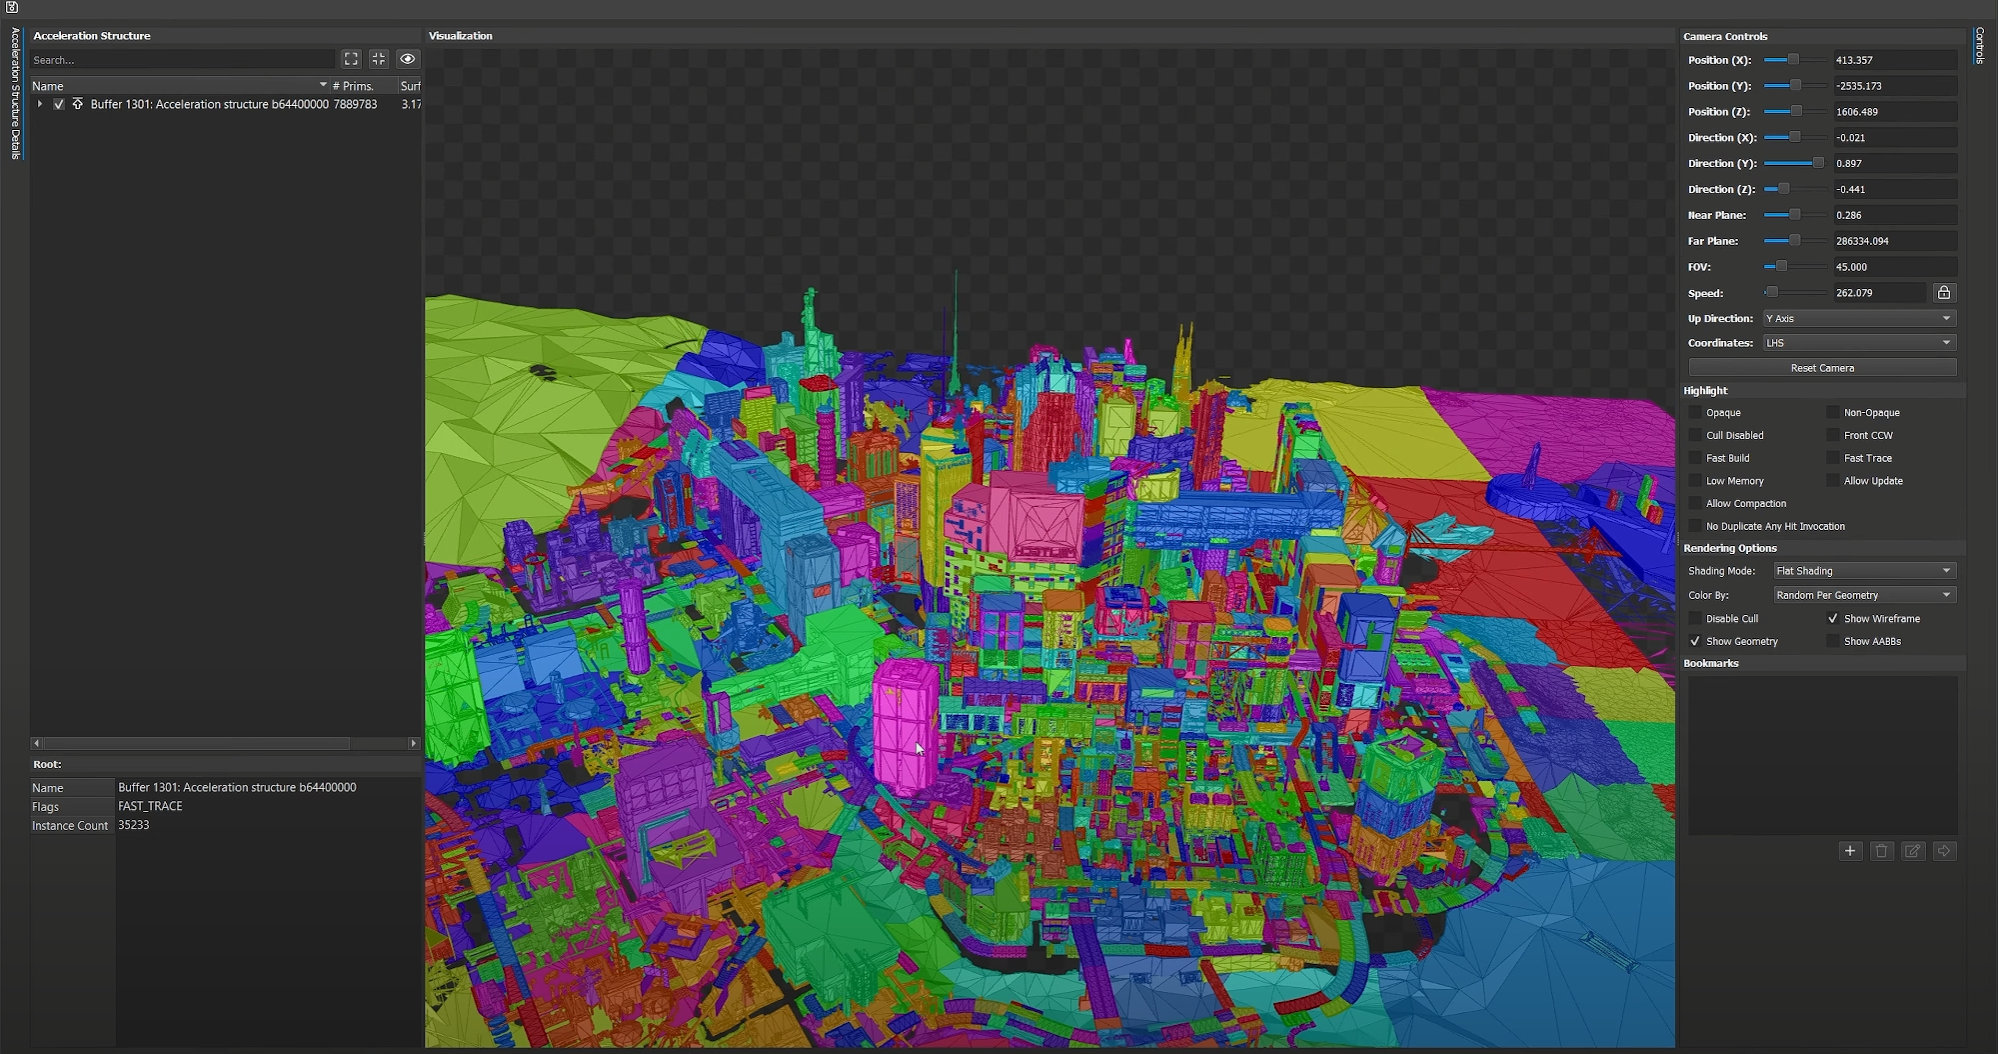Screen dimensions: 1998x1054
Task: Uncheck the Buffer 1301 checkbox
Action: (59, 104)
